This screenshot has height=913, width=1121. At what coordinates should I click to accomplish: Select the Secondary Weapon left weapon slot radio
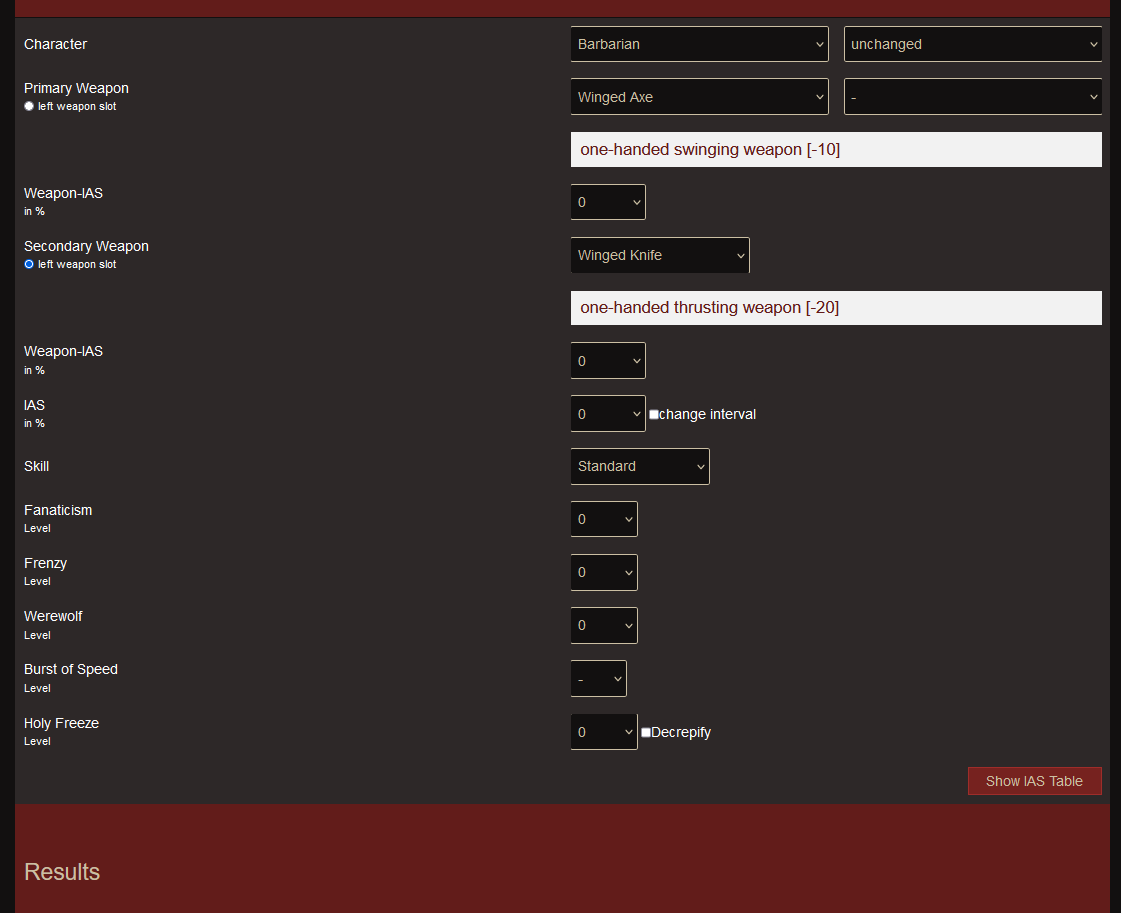(29, 265)
